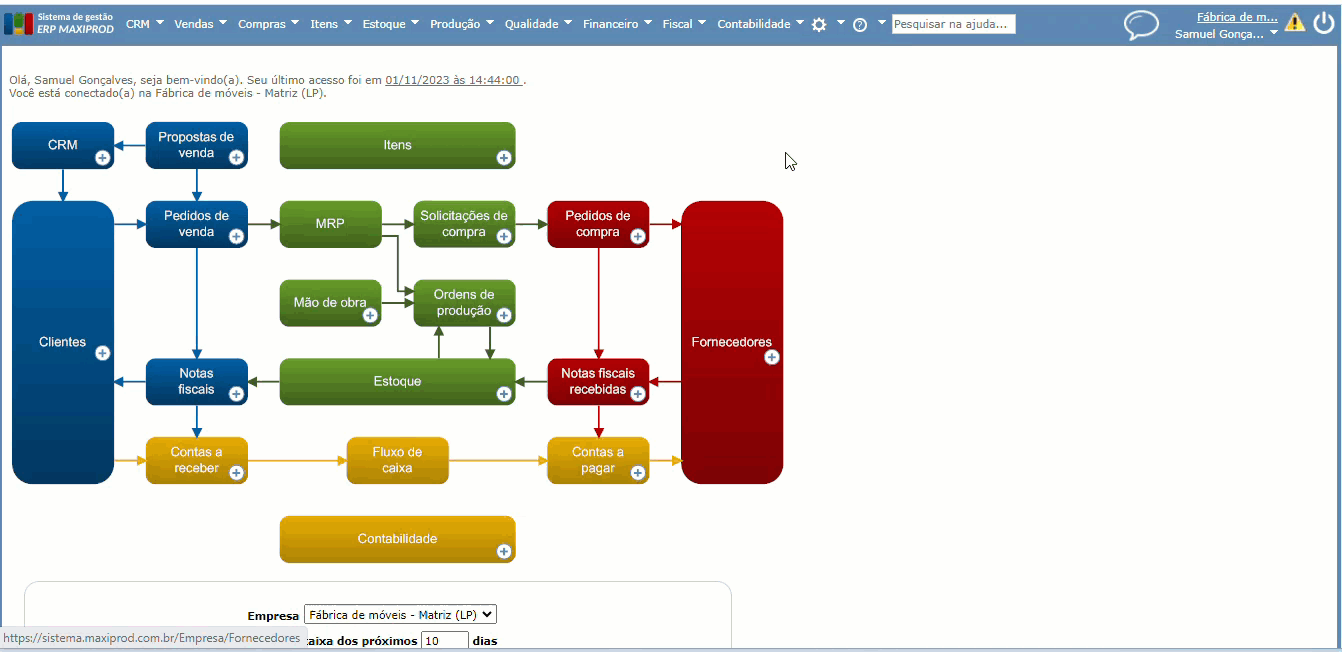Open the Vendas menu
This screenshot has height=652, width=1342.
pyautogui.click(x=200, y=24)
